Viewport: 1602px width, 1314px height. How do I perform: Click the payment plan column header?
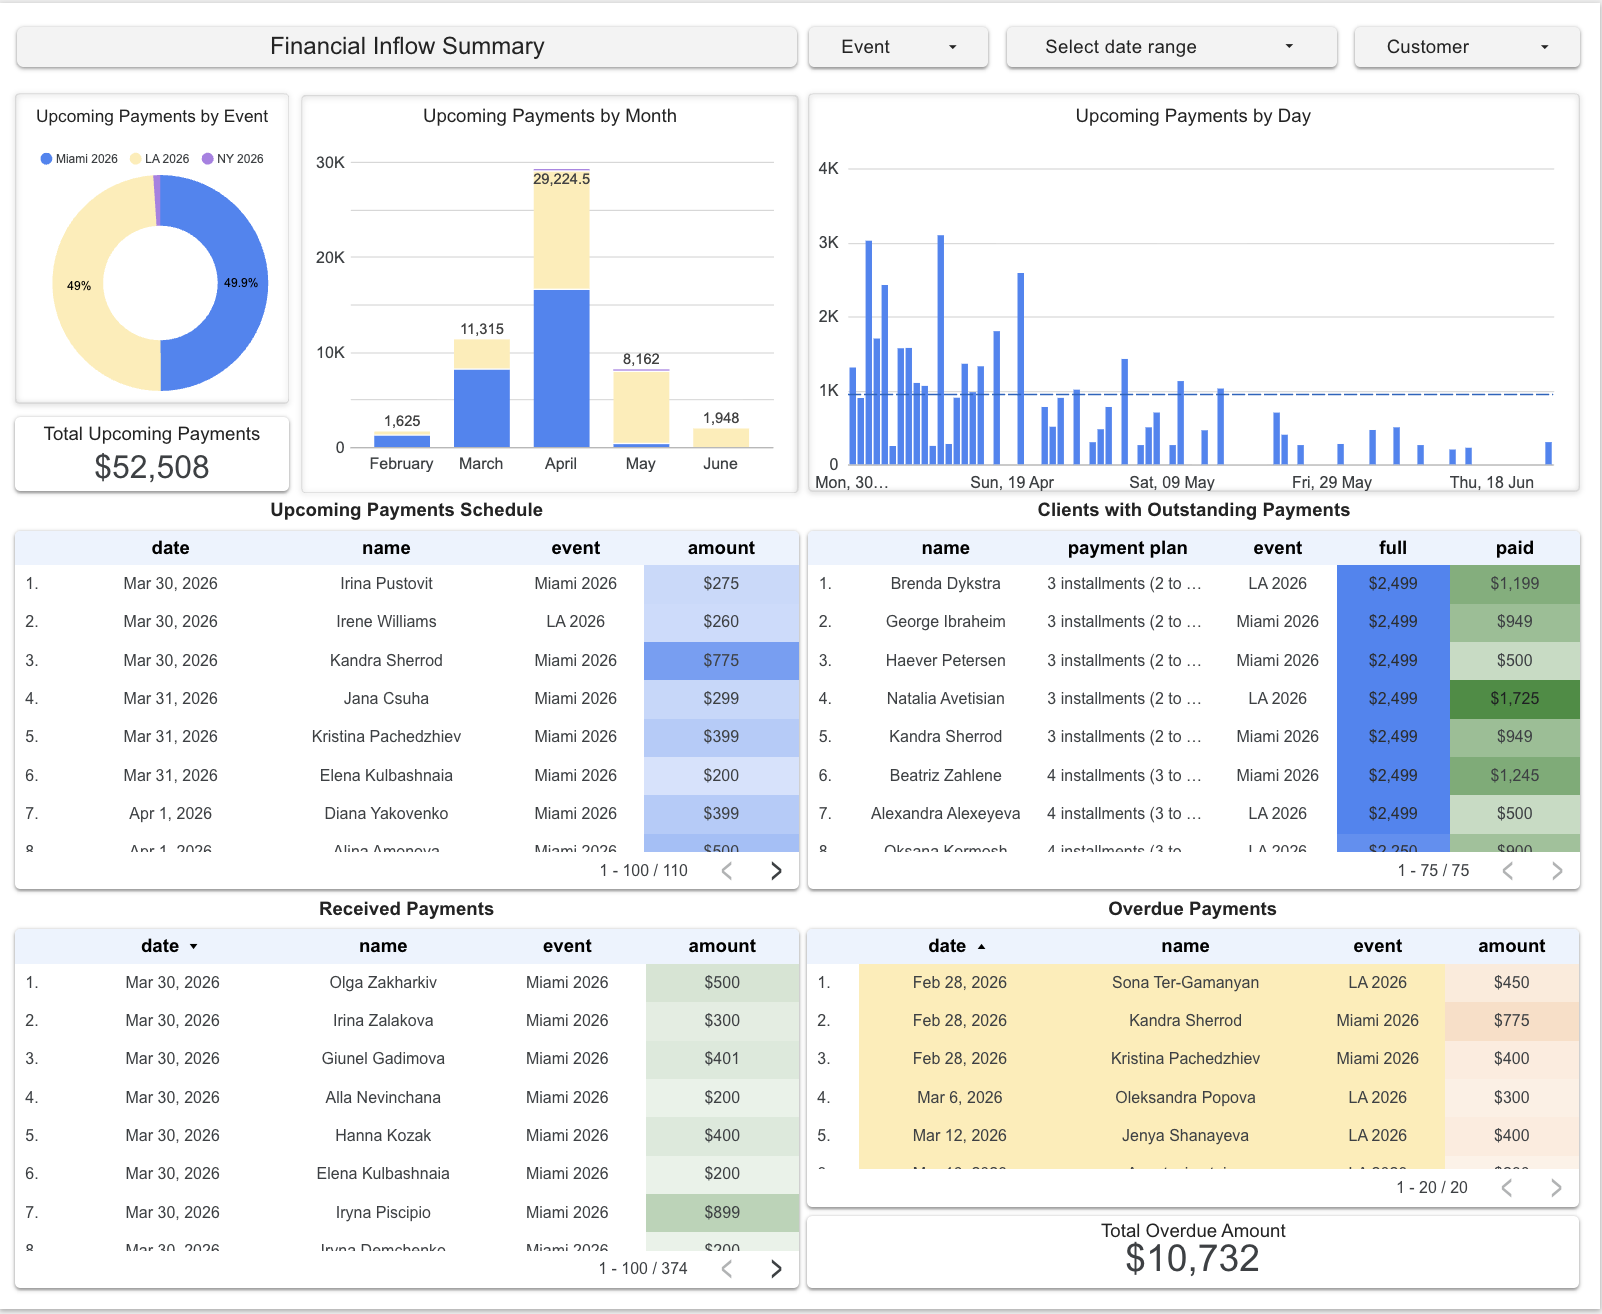1127,548
